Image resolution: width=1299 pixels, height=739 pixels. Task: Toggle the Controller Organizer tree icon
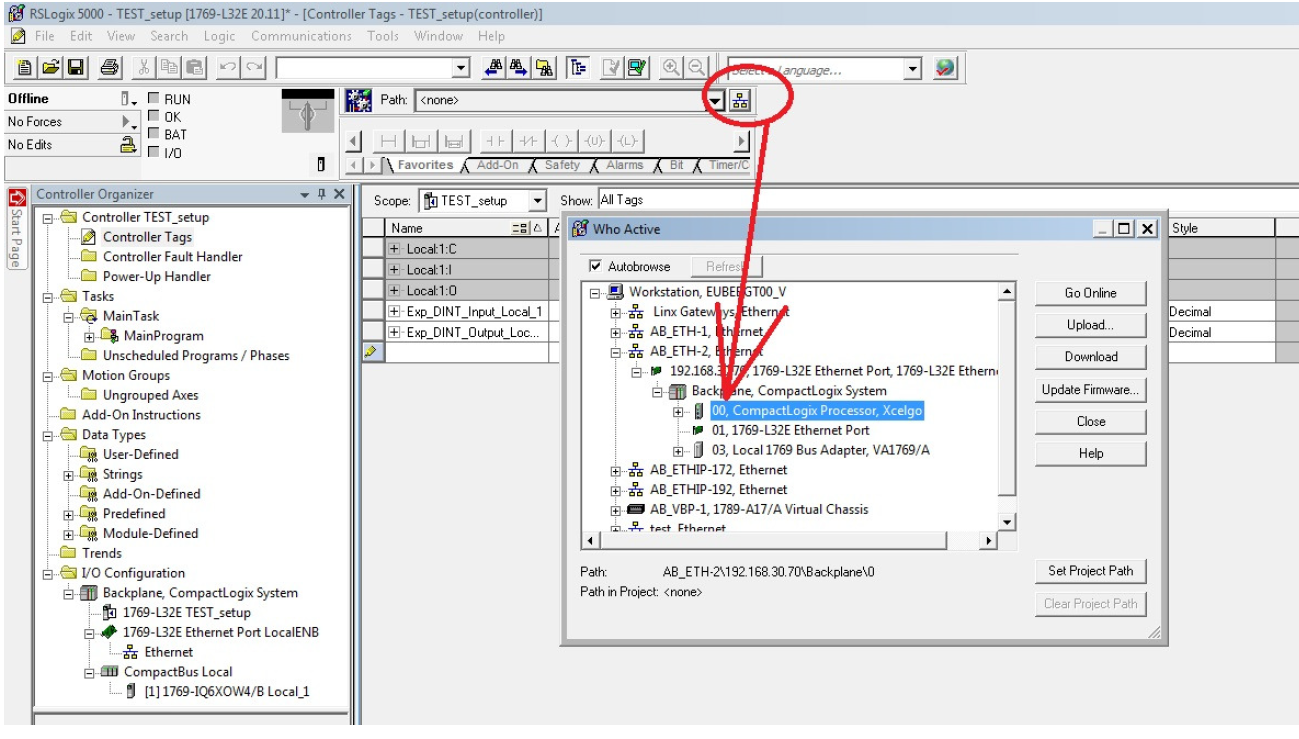coord(577,69)
